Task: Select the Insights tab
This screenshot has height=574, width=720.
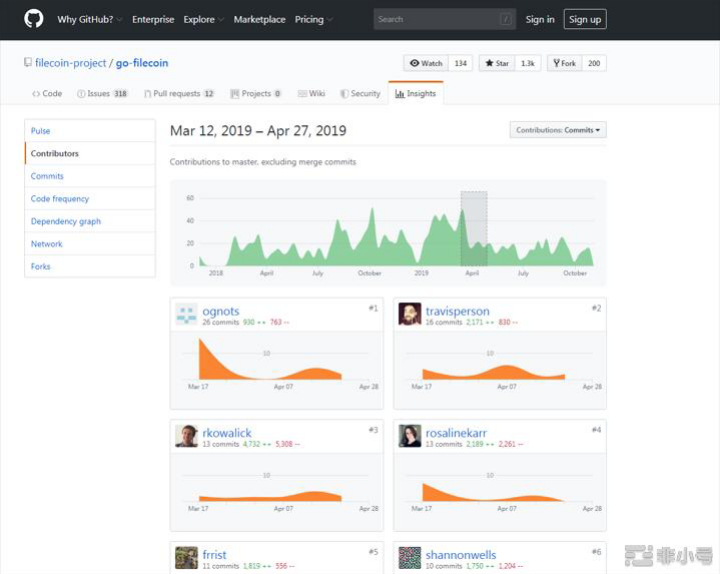Action: pos(416,93)
